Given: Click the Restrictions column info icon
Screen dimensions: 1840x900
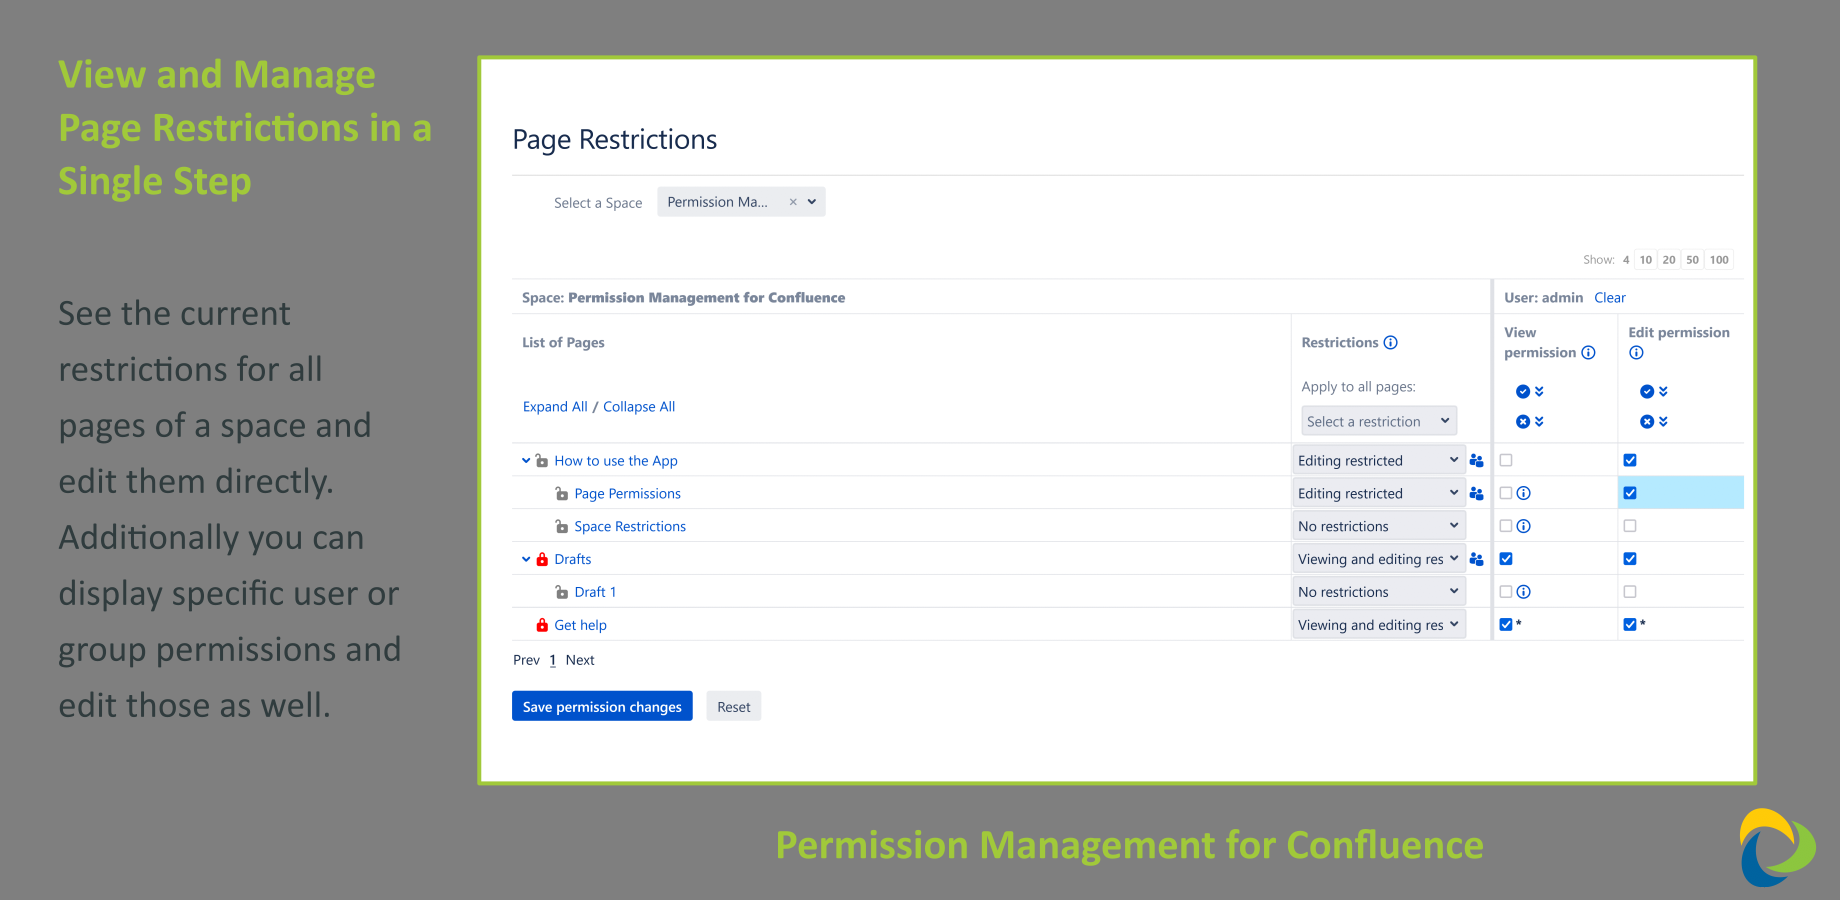Looking at the screenshot, I should click(1390, 342).
